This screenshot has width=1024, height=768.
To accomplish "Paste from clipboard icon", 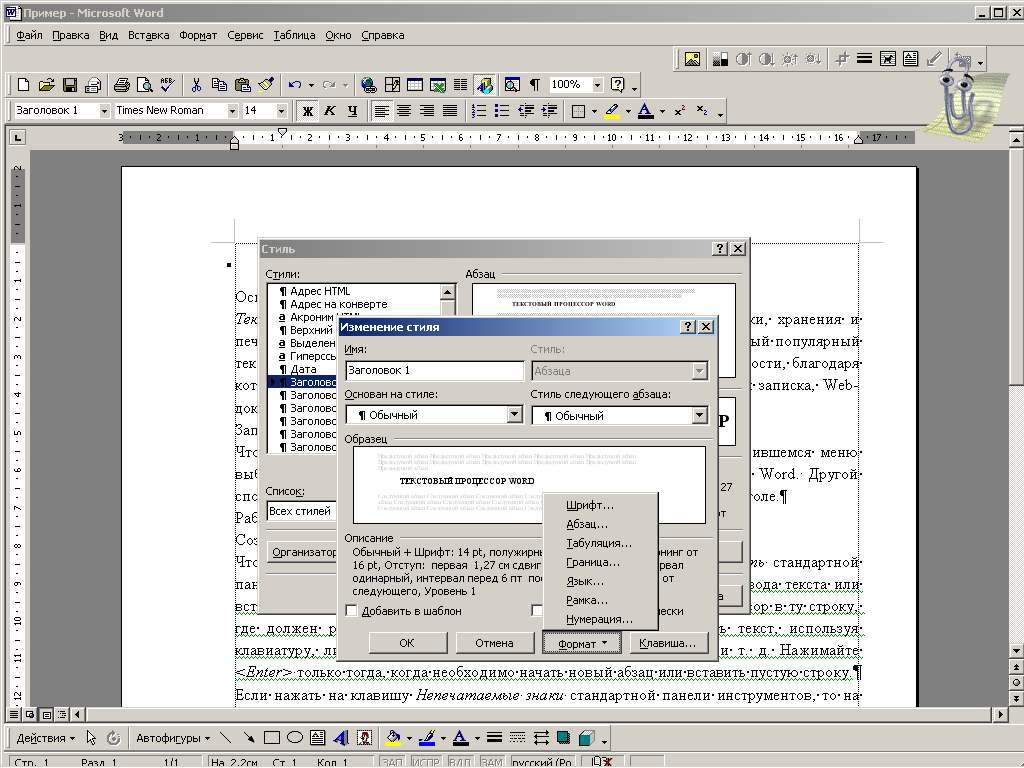I will [x=242, y=85].
